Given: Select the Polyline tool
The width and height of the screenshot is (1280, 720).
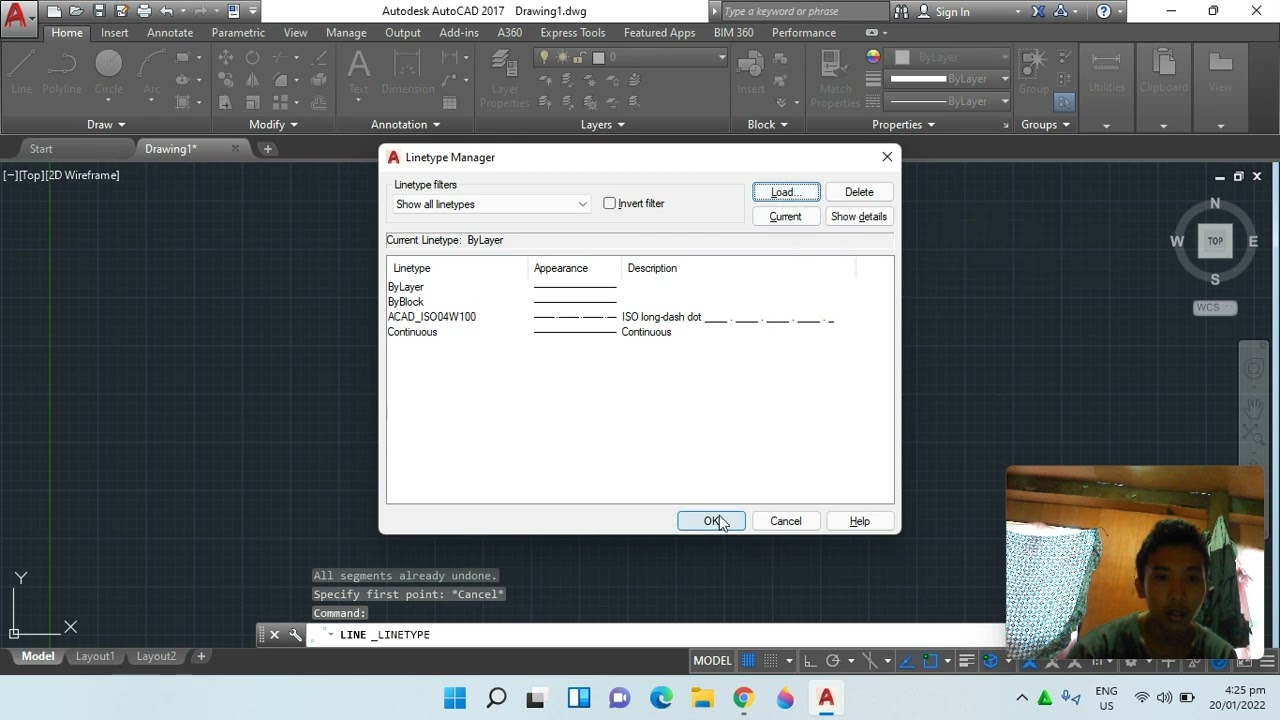Looking at the screenshot, I should [61, 73].
